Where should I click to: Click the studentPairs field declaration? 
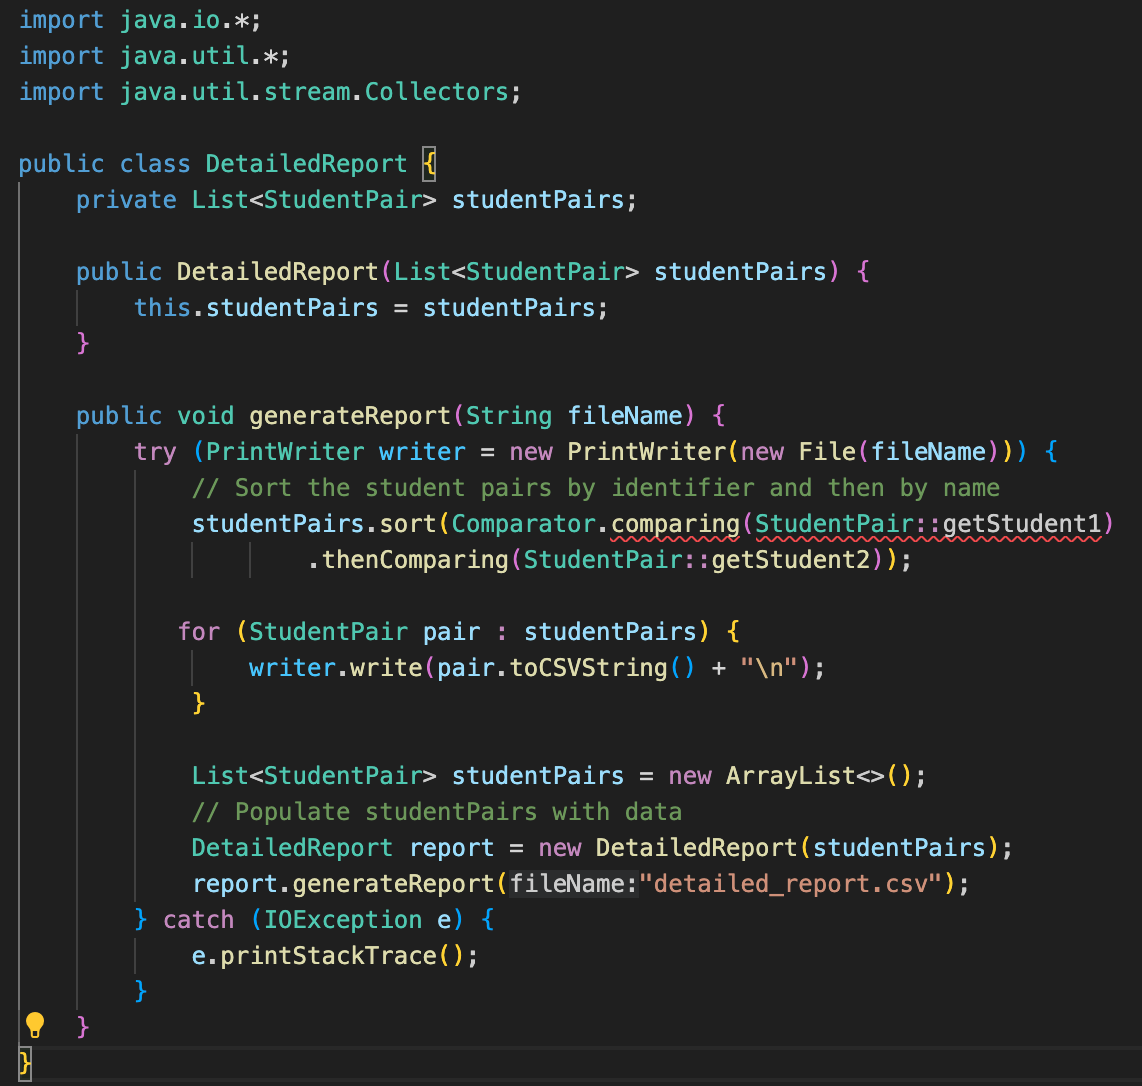click(539, 199)
